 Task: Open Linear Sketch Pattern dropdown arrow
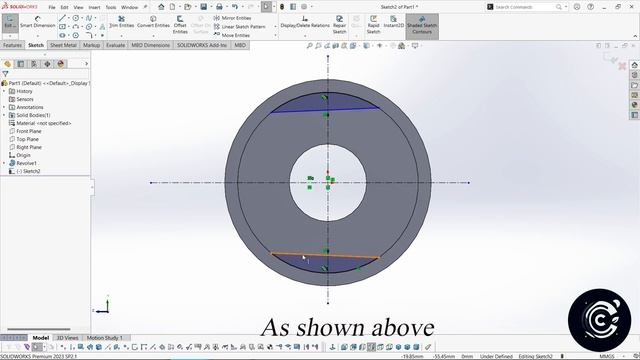point(275,27)
